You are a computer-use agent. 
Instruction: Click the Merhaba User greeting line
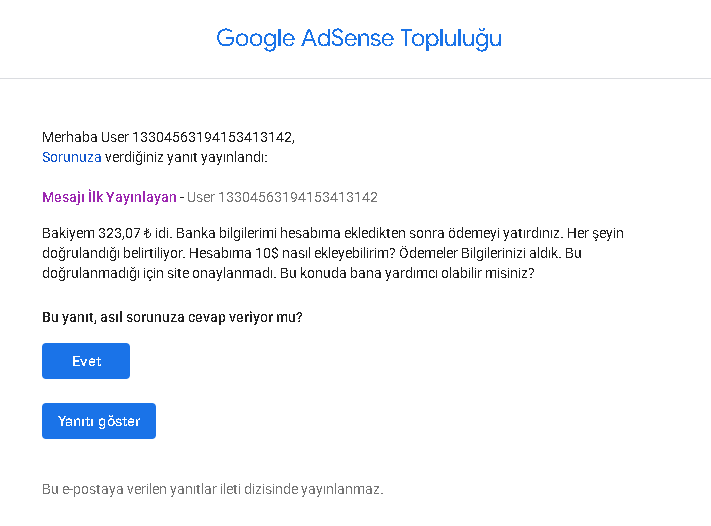[168, 137]
